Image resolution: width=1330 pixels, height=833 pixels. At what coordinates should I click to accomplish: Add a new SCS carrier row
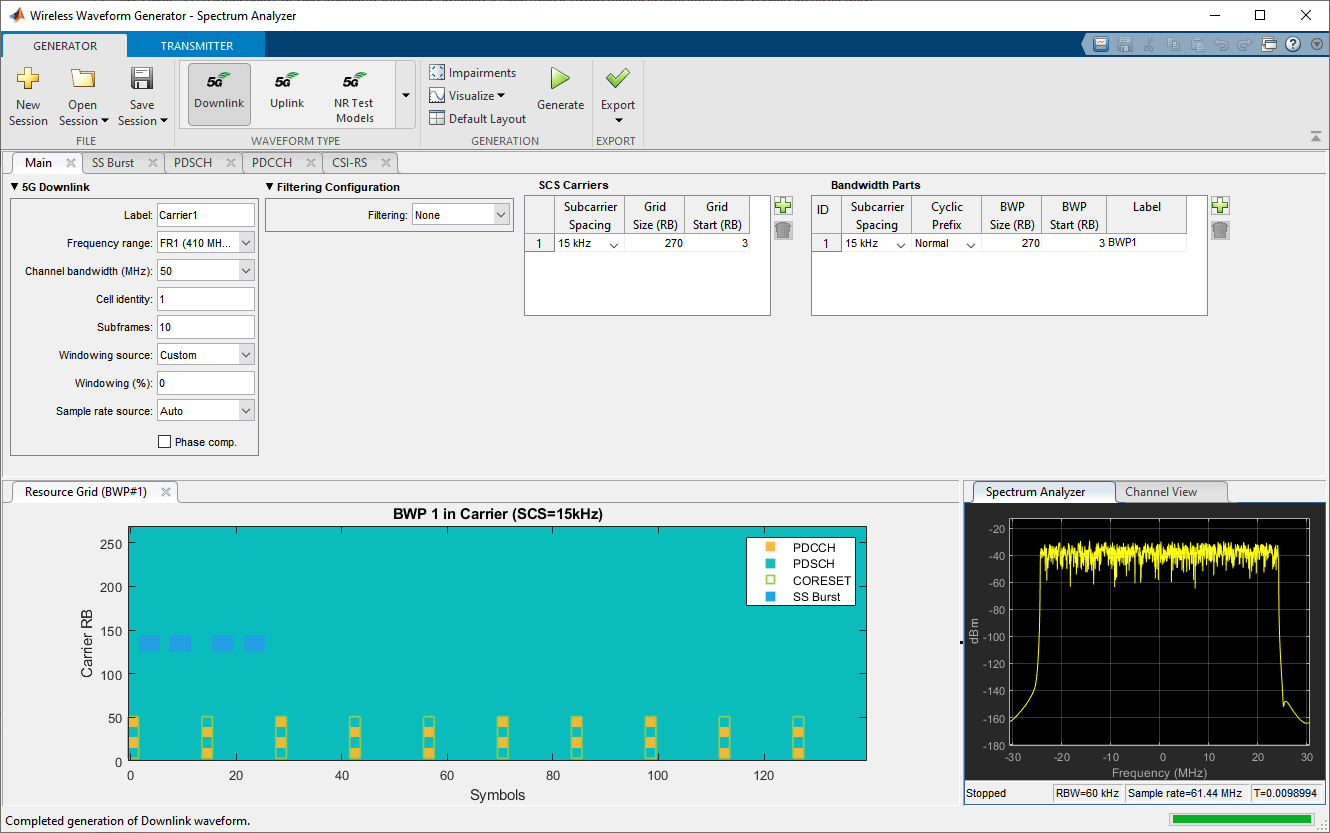pyautogui.click(x=783, y=205)
